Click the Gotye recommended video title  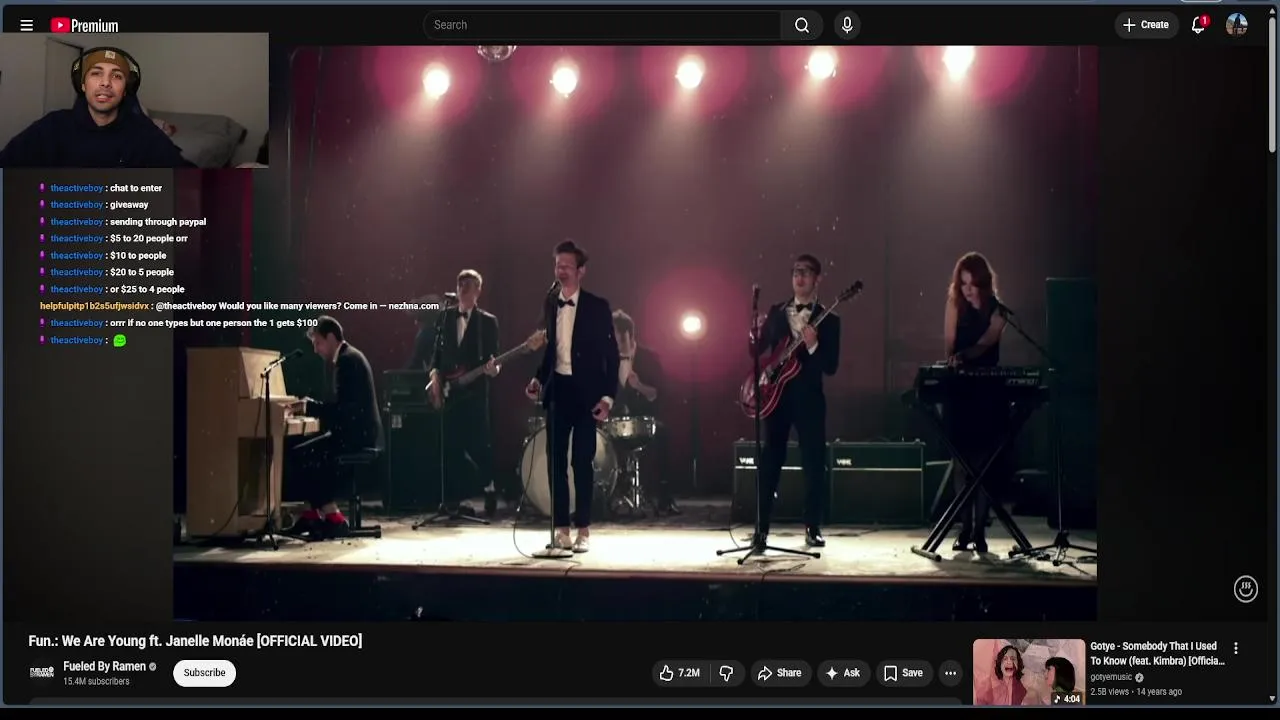(x=1157, y=654)
